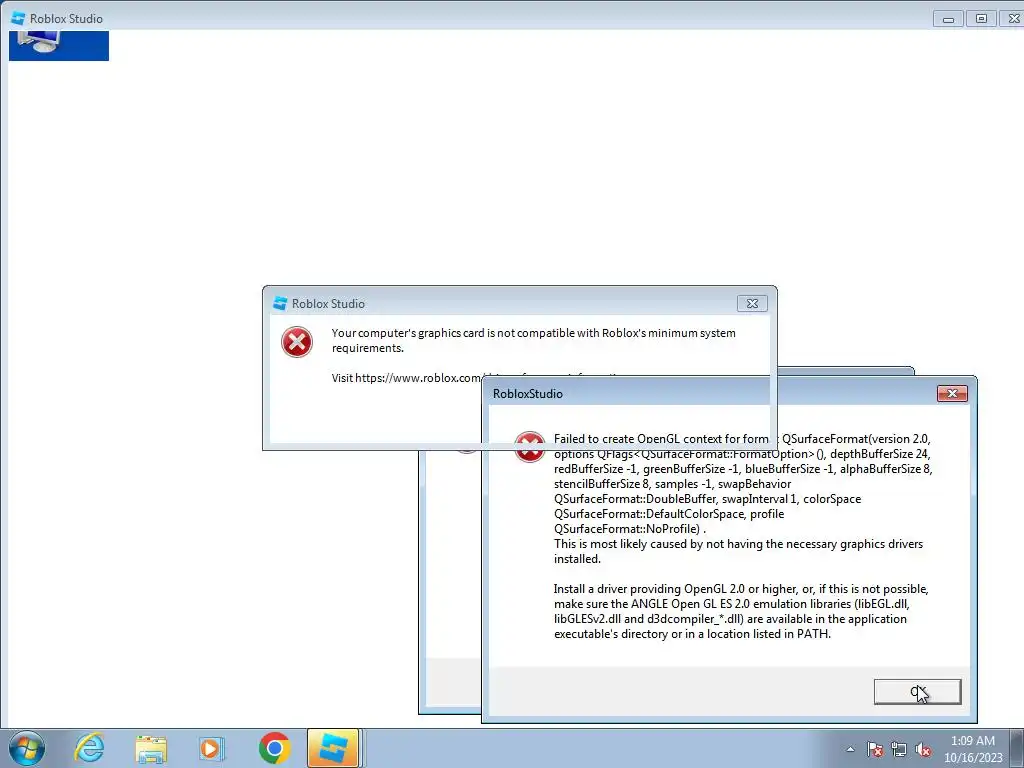Show hidden system tray icons
This screenshot has height=768, width=1024.
coord(850,749)
